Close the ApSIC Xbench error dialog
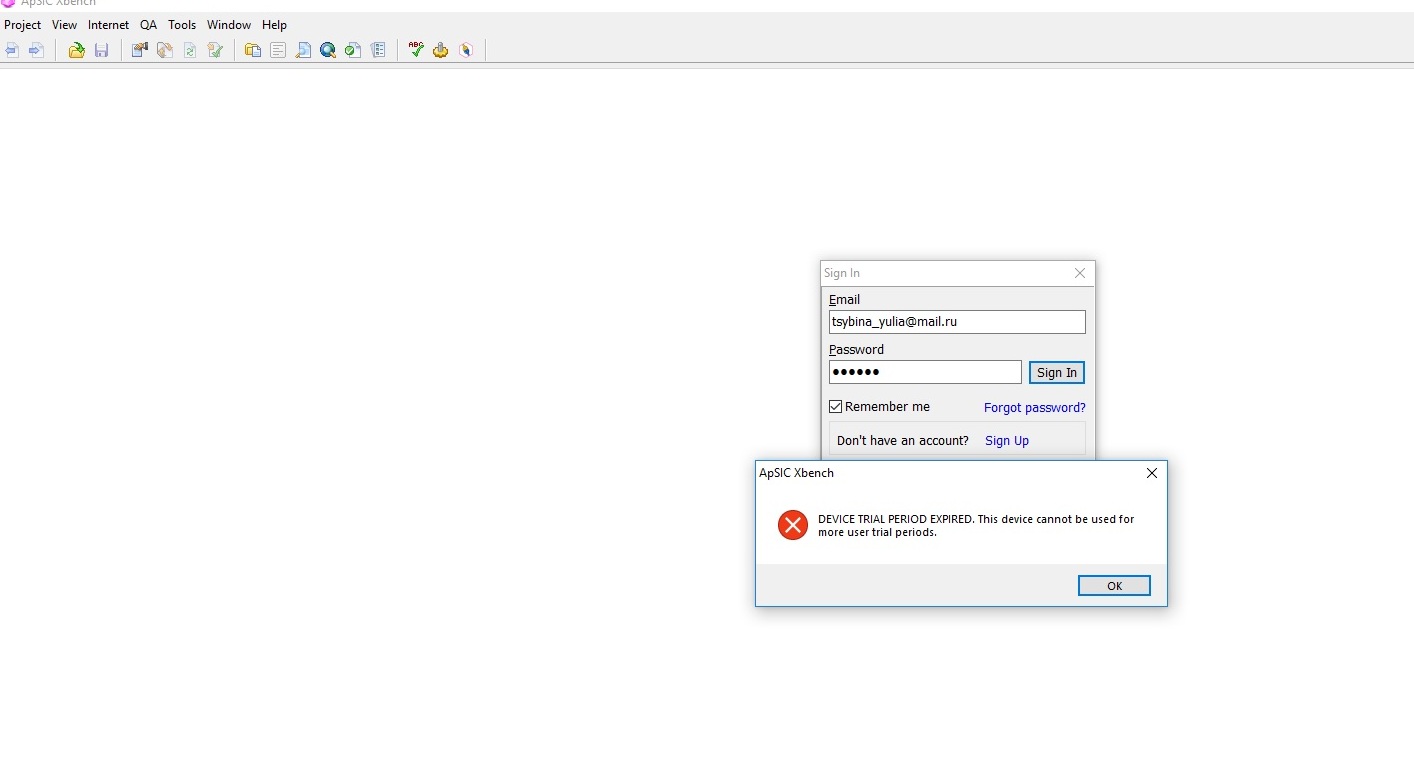This screenshot has height=776, width=1414. point(1152,473)
